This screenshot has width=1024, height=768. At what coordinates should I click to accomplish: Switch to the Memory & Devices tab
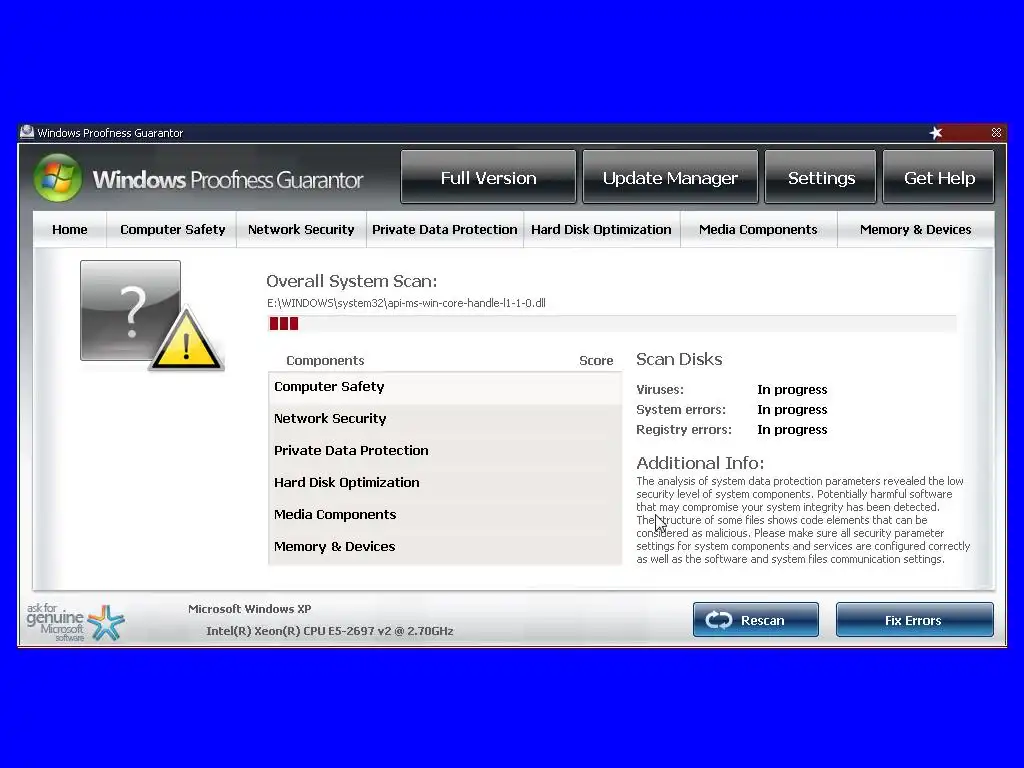pyautogui.click(x=916, y=229)
